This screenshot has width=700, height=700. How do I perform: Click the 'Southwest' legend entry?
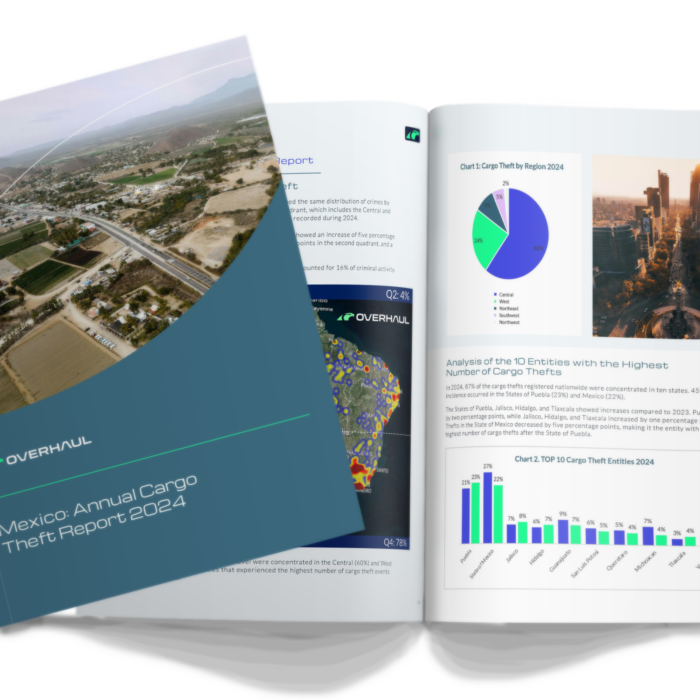pos(506,315)
